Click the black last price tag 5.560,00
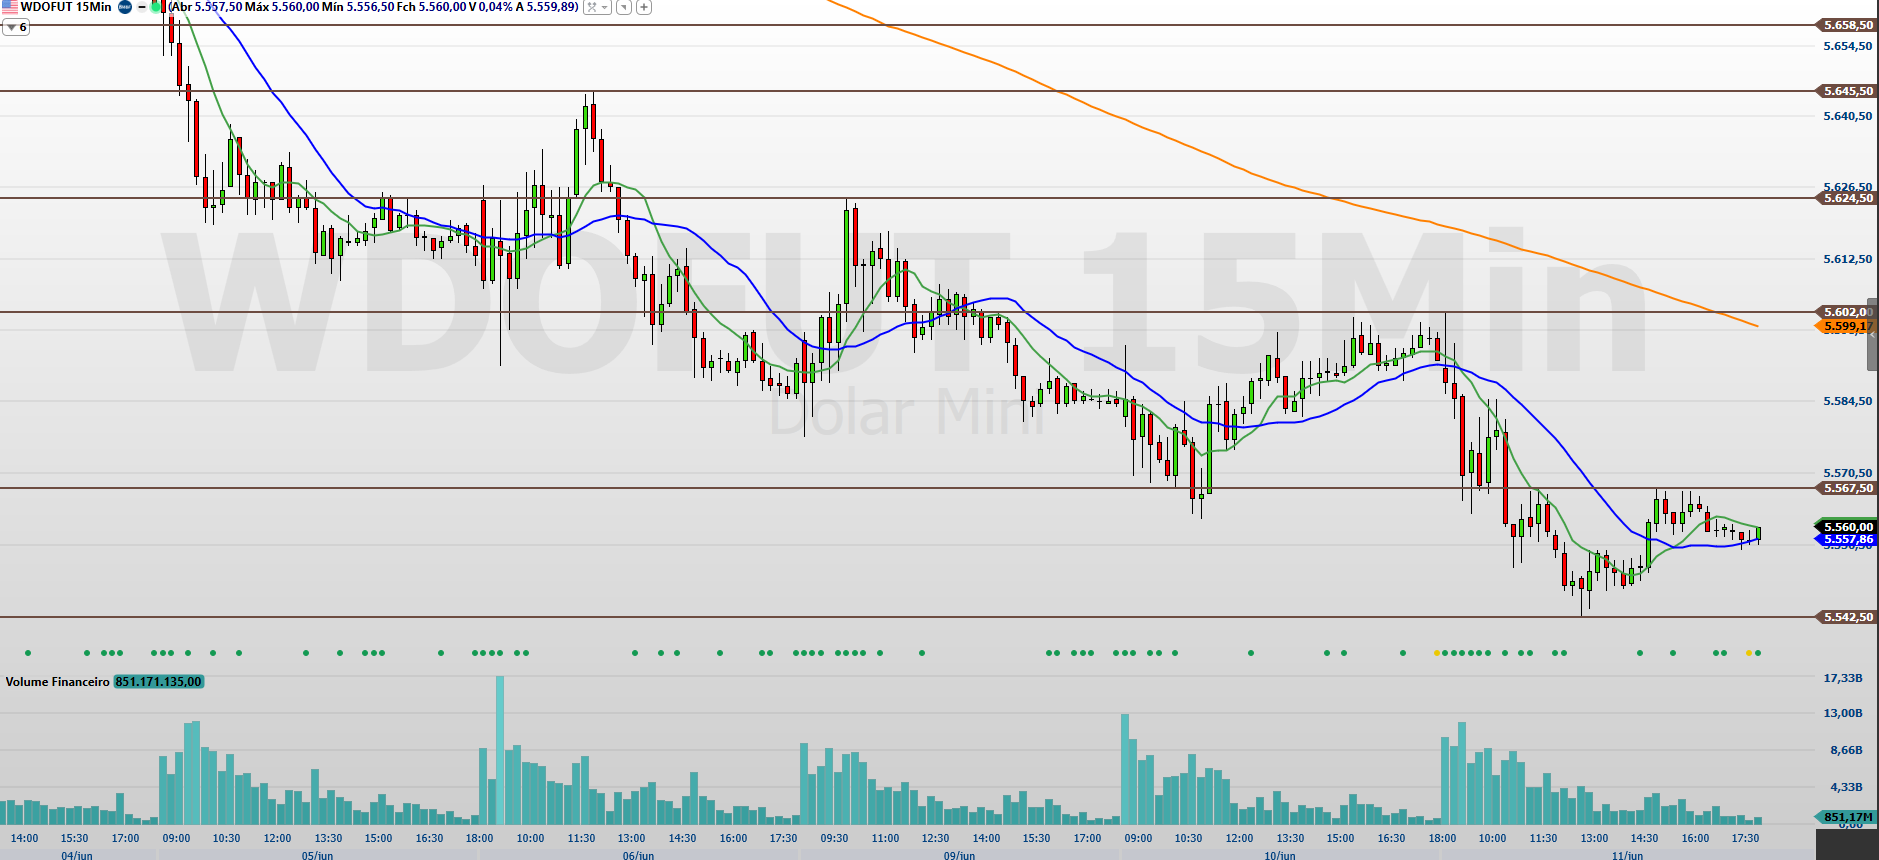The width and height of the screenshot is (1879, 860). [1847, 527]
